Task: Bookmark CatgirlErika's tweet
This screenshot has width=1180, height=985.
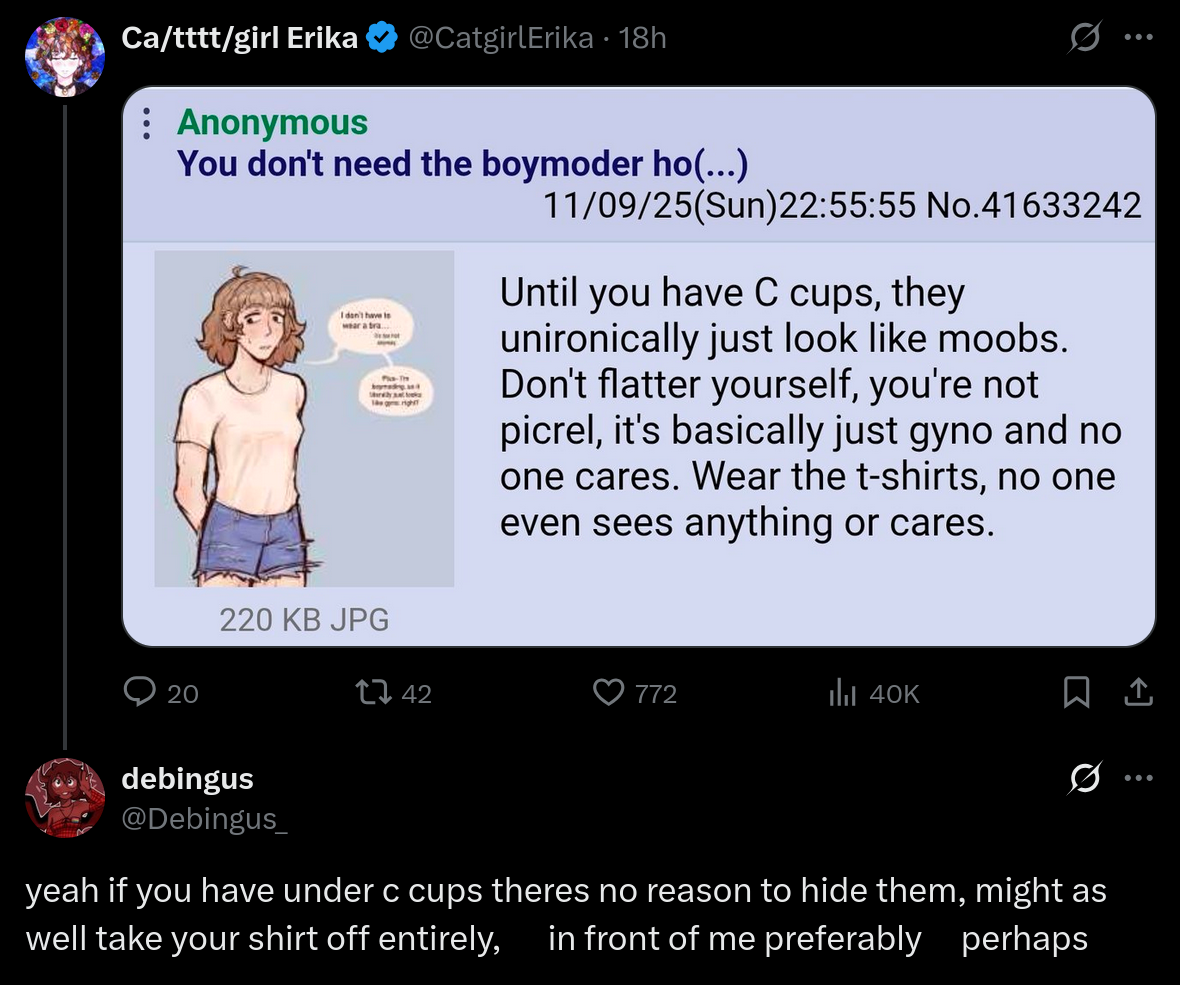Action: pos(1075,692)
